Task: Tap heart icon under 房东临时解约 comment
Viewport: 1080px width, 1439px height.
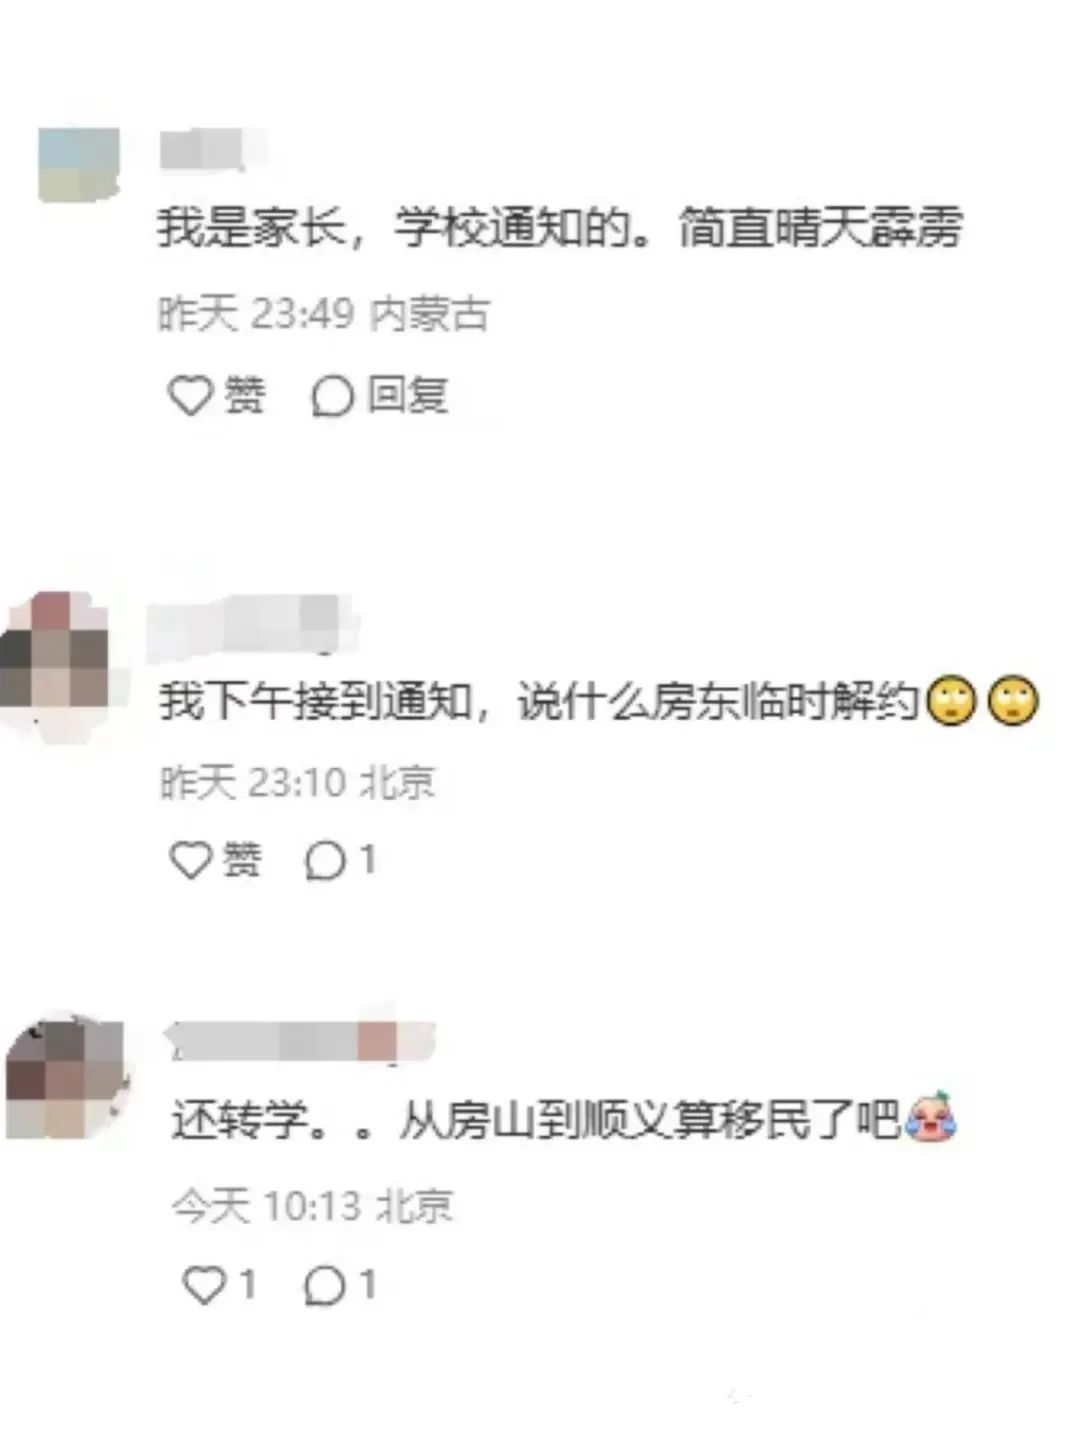Action: point(190,859)
